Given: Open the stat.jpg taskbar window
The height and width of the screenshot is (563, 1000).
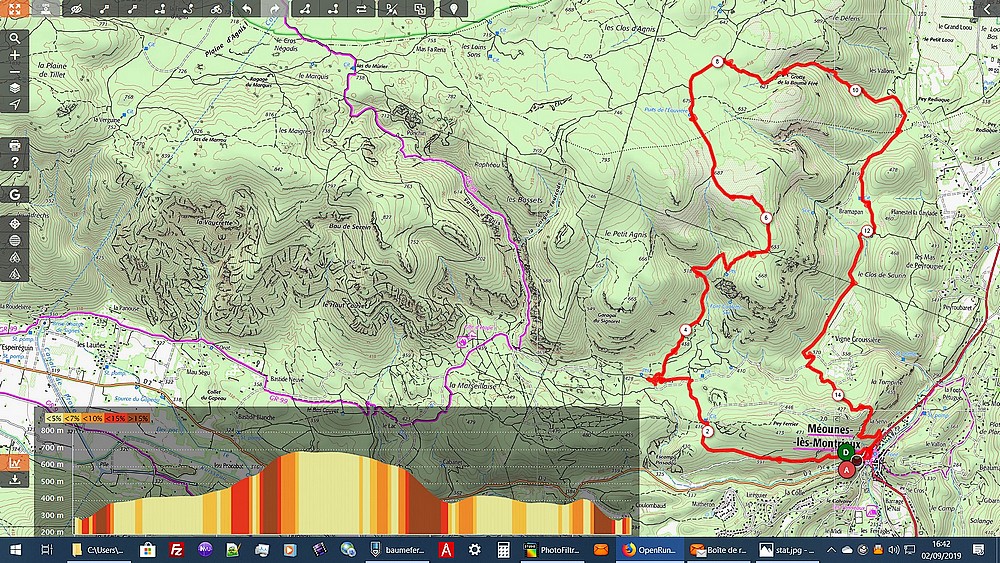Looking at the screenshot, I should (788, 550).
